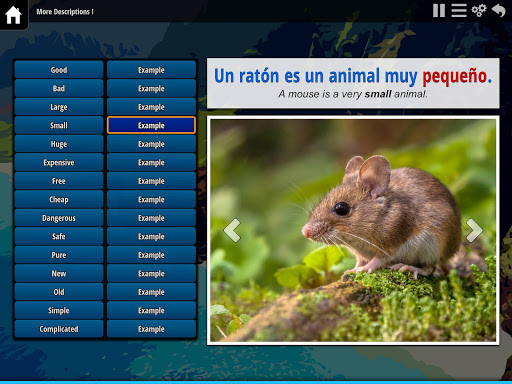Pause the lesson playback
The height and width of the screenshot is (384, 512).
pos(439,11)
